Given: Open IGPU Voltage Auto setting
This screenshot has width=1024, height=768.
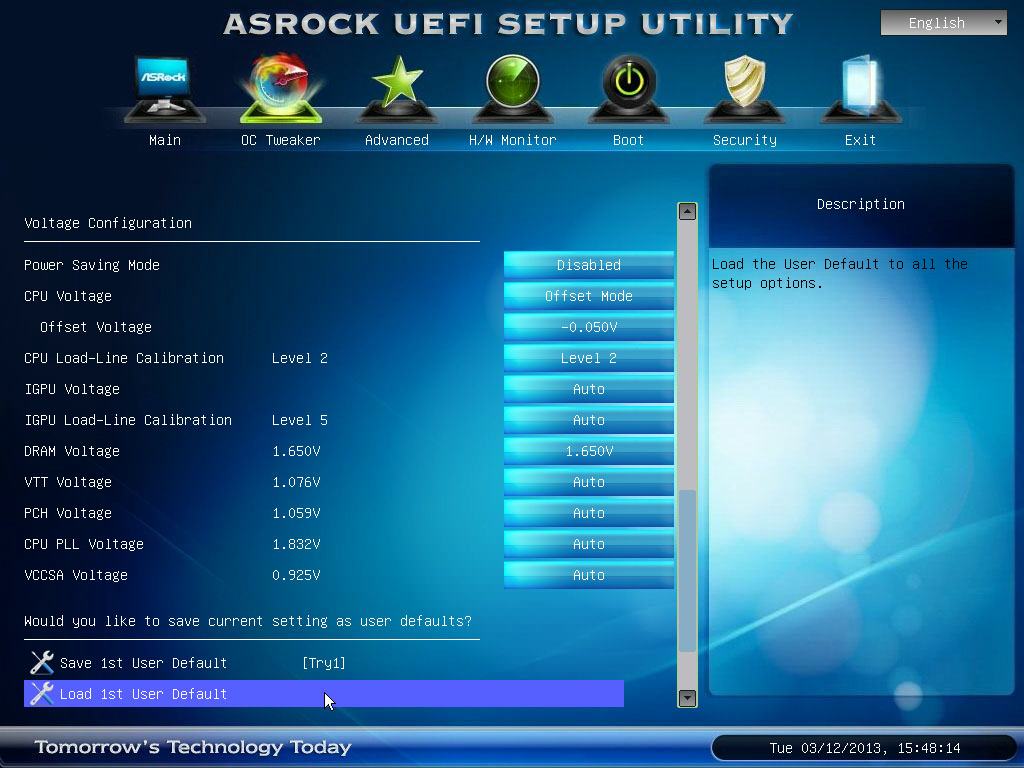Looking at the screenshot, I should pyautogui.click(x=588, y=389).
